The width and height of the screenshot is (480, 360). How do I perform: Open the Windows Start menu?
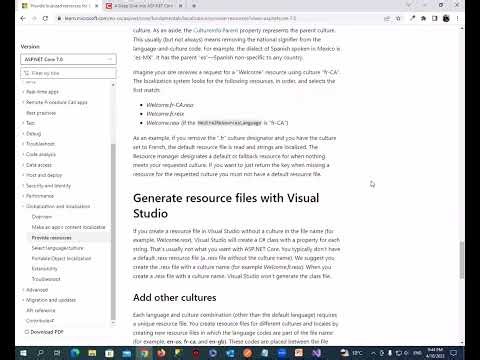click(x=23, y=353)
